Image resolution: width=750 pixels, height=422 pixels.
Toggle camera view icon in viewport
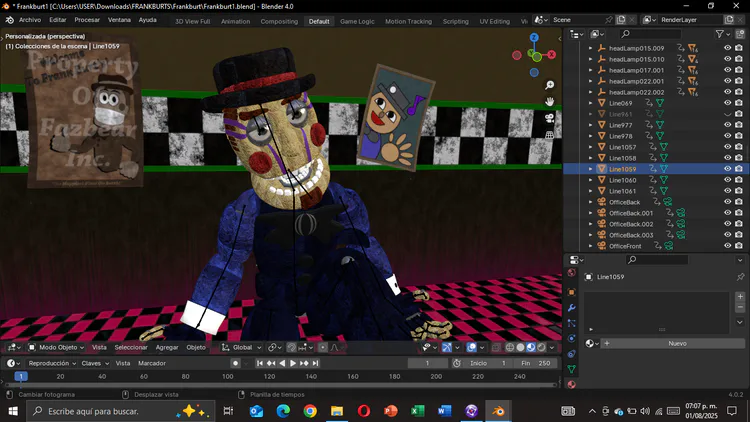tap(550, 118)
